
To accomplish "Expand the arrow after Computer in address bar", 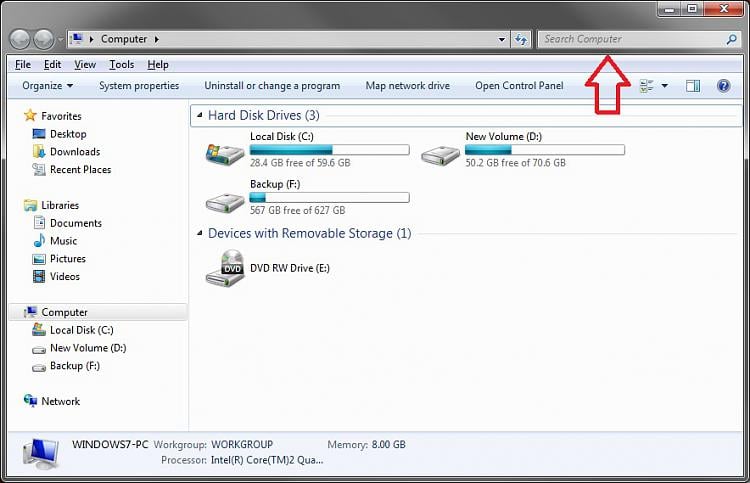I will coord(156,39).
